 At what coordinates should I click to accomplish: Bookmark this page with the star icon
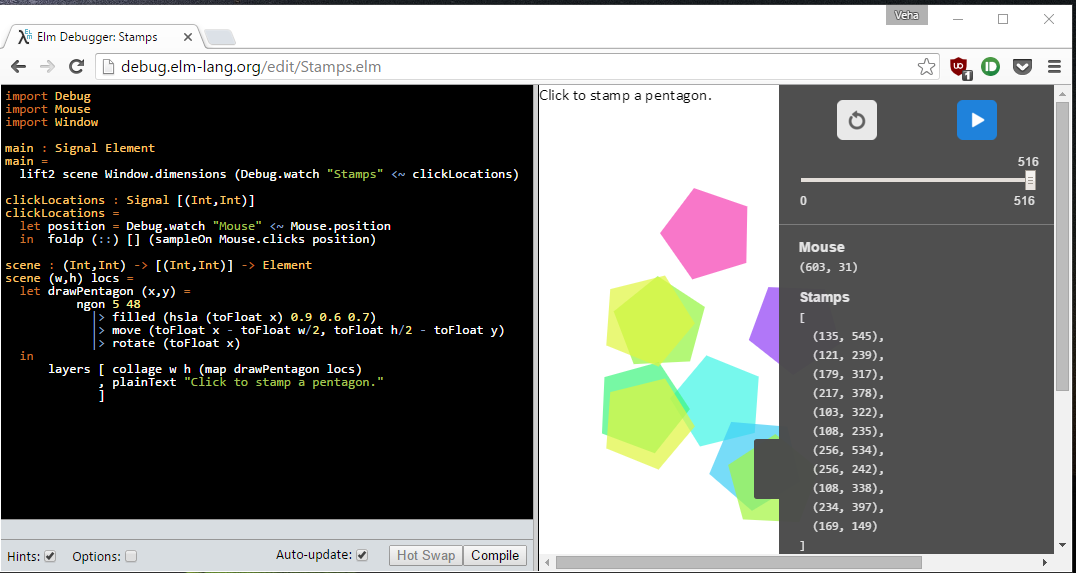pyautogui.click(x=926, y=67)
